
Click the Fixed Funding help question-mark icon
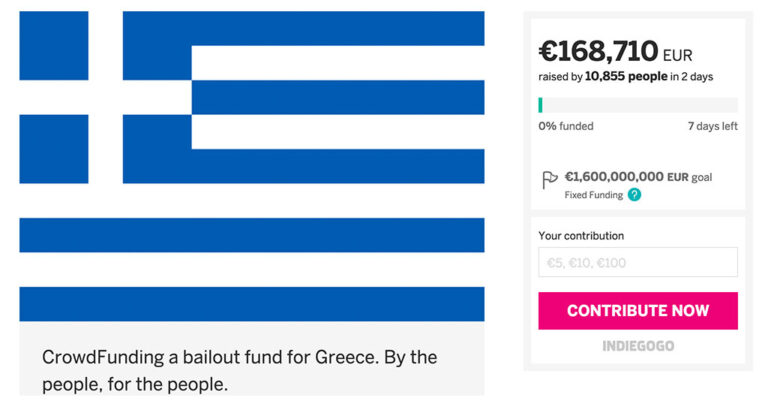coord(634,195)
